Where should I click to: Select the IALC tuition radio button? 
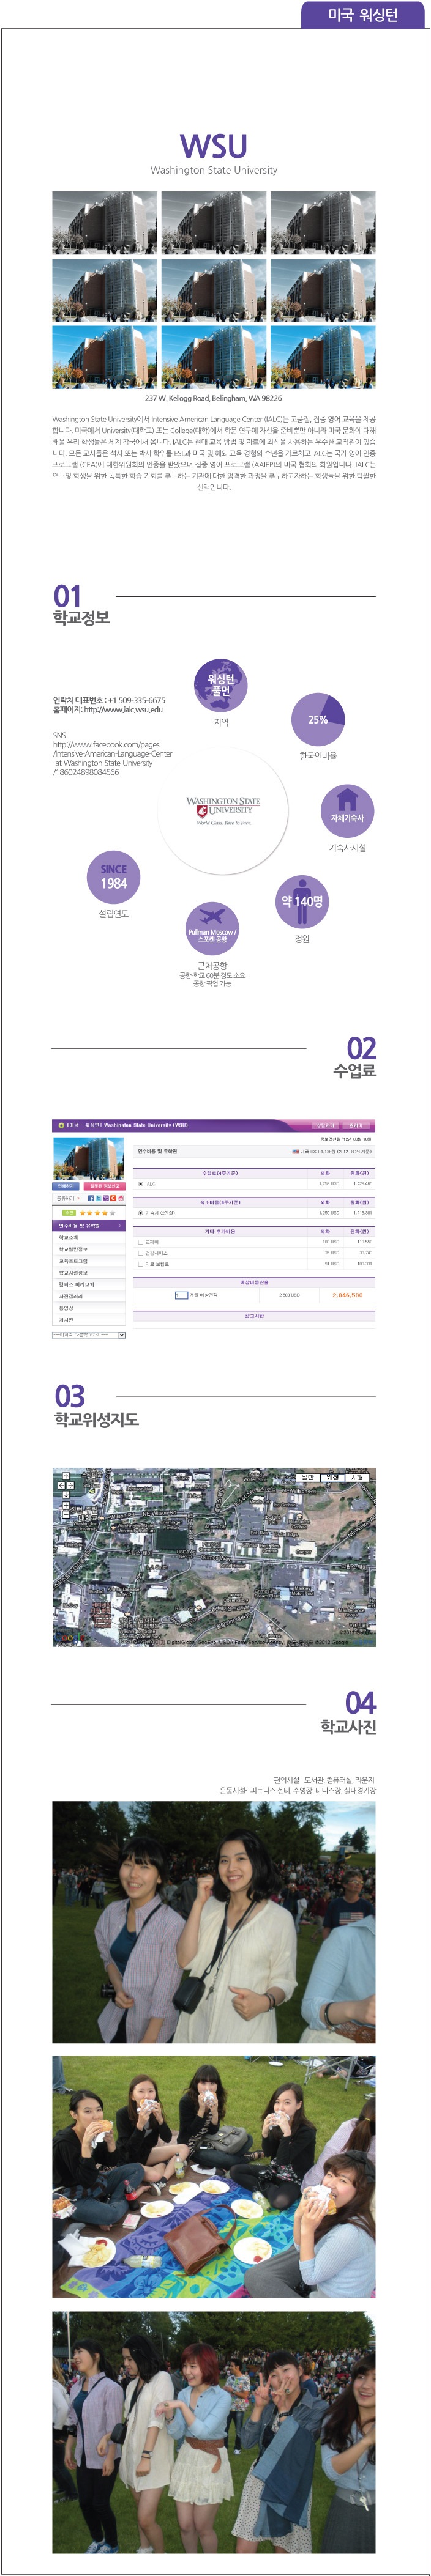140,1184
